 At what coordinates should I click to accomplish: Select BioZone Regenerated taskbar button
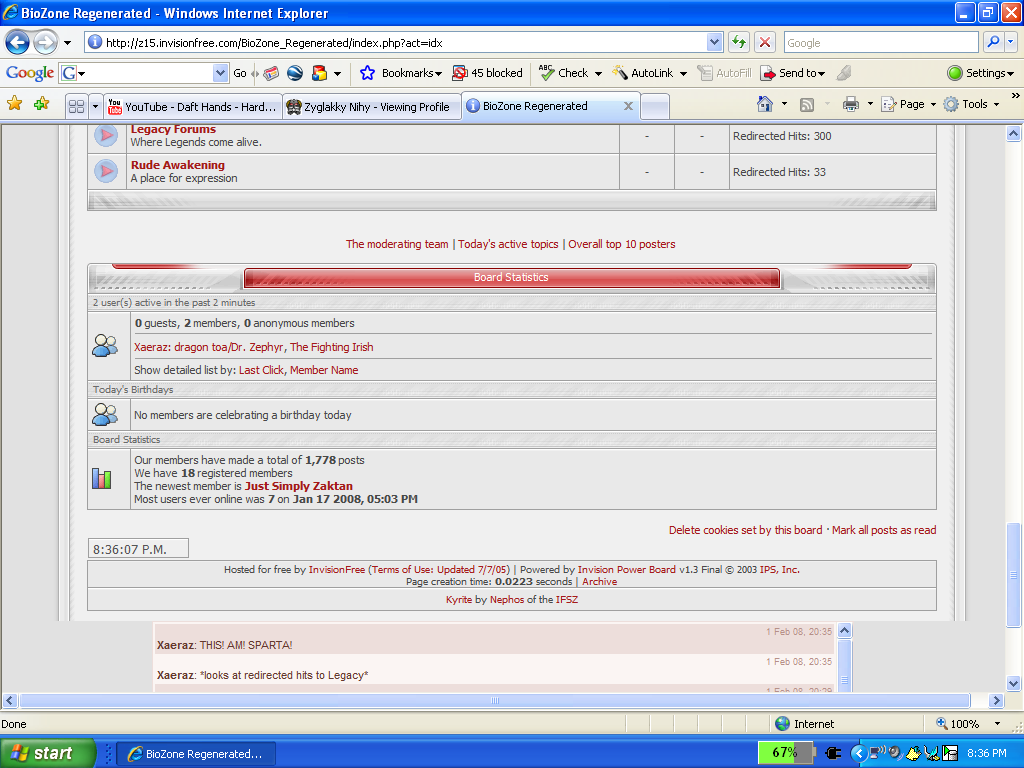[x=196, y=754]
